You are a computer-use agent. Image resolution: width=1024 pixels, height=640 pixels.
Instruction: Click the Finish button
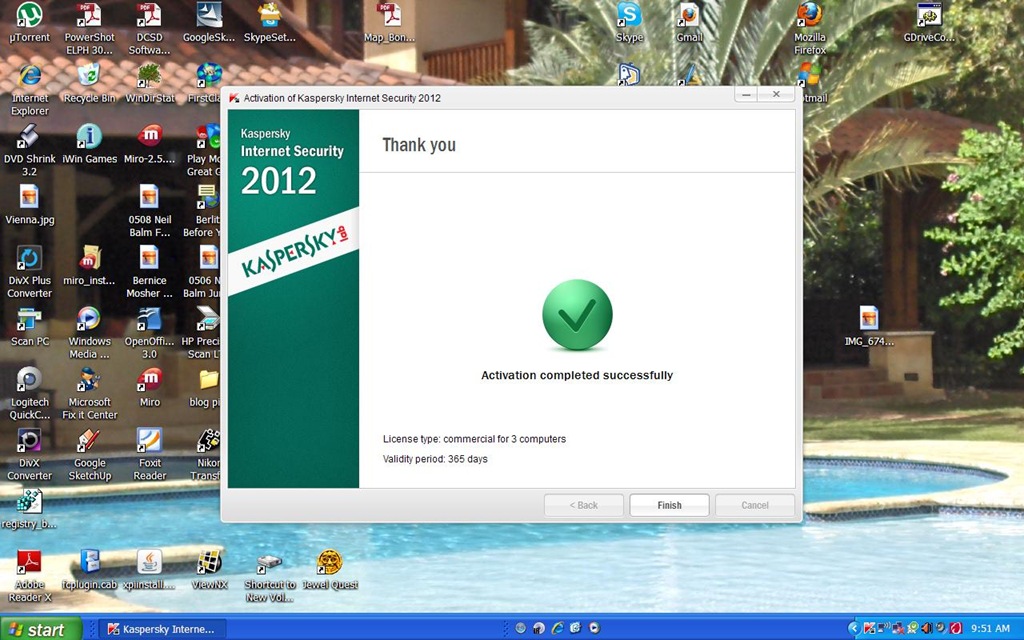pos(669,505)
